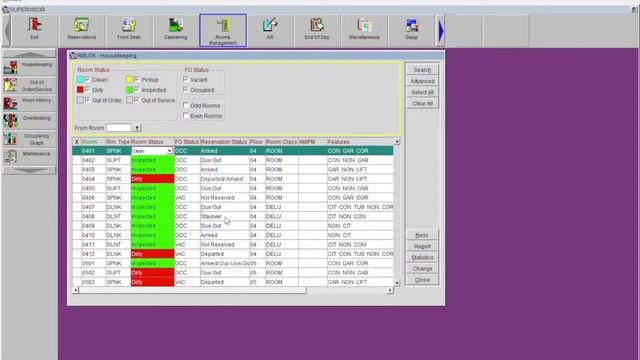Screen dimensions: 640x360
Task: Click the yellow Pickup color swatch
Action: point(129,79)
